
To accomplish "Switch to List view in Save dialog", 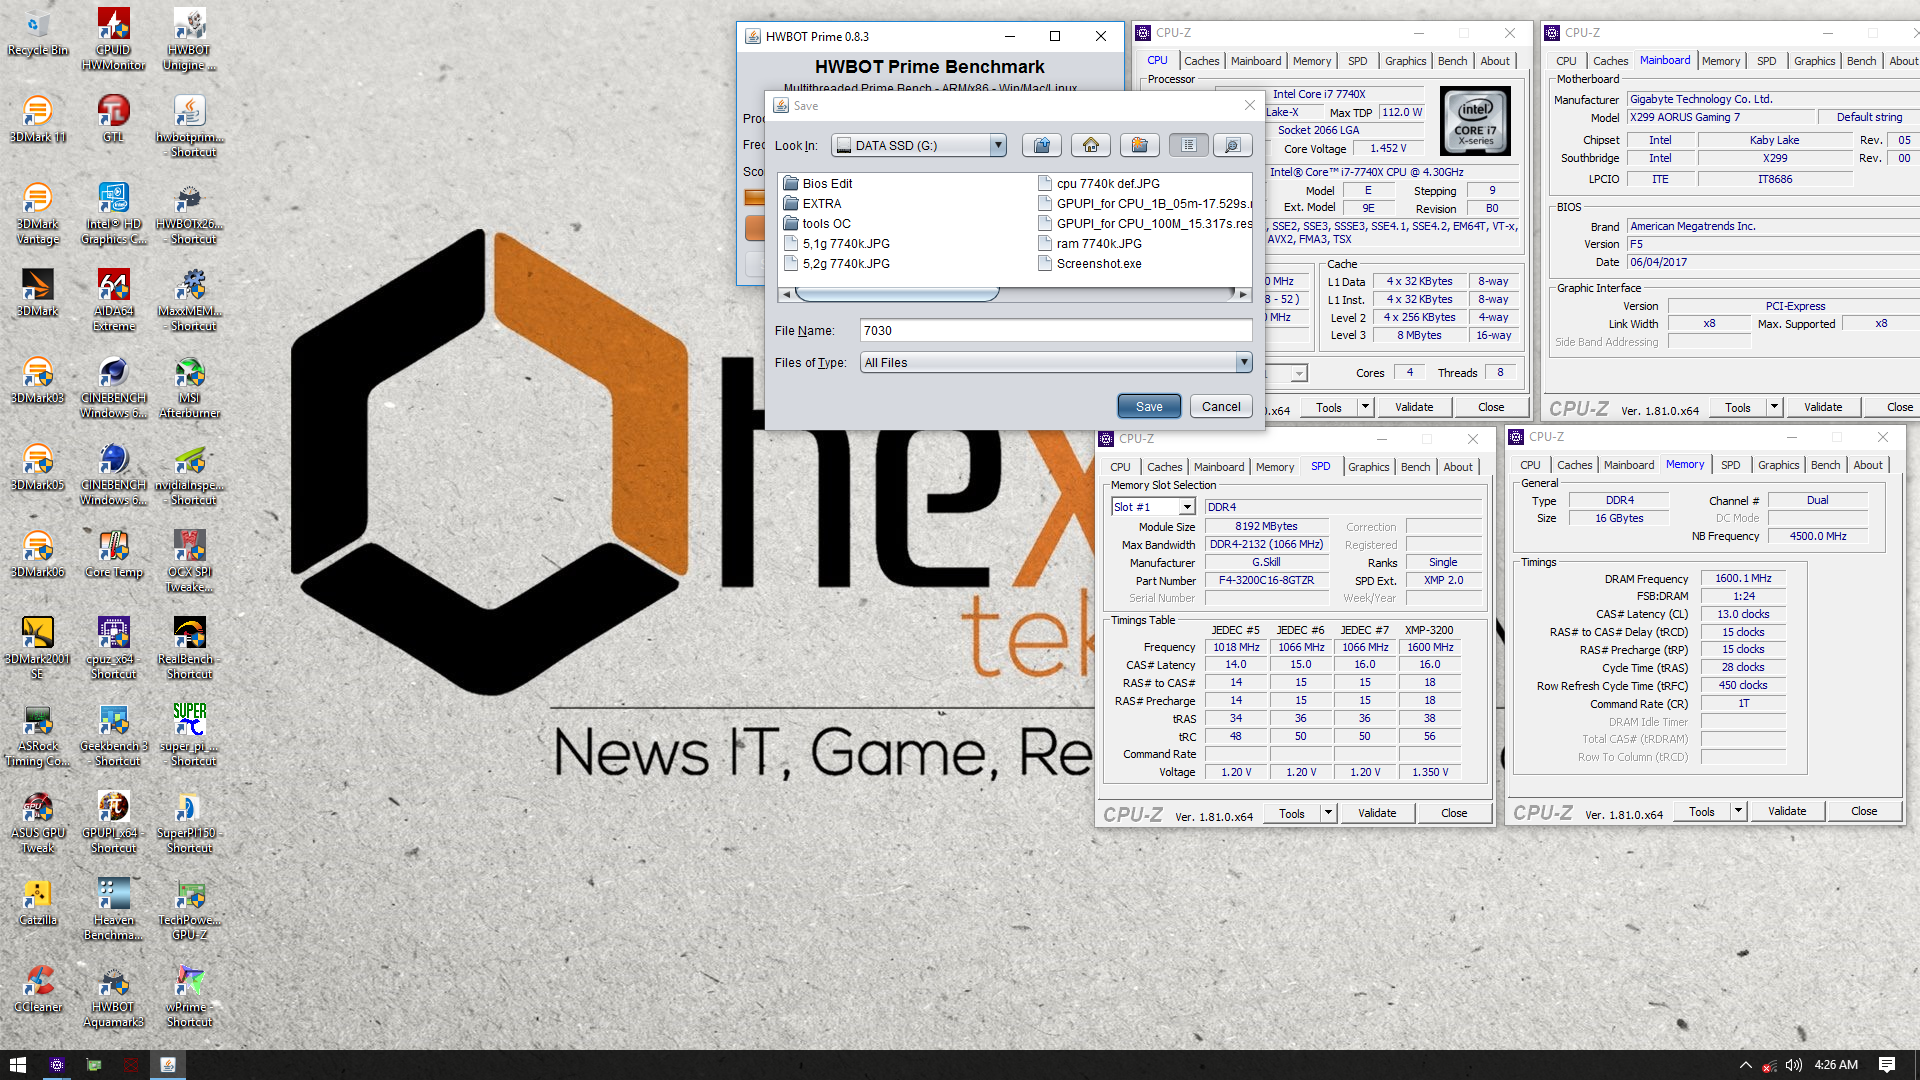I will 1188,145.
